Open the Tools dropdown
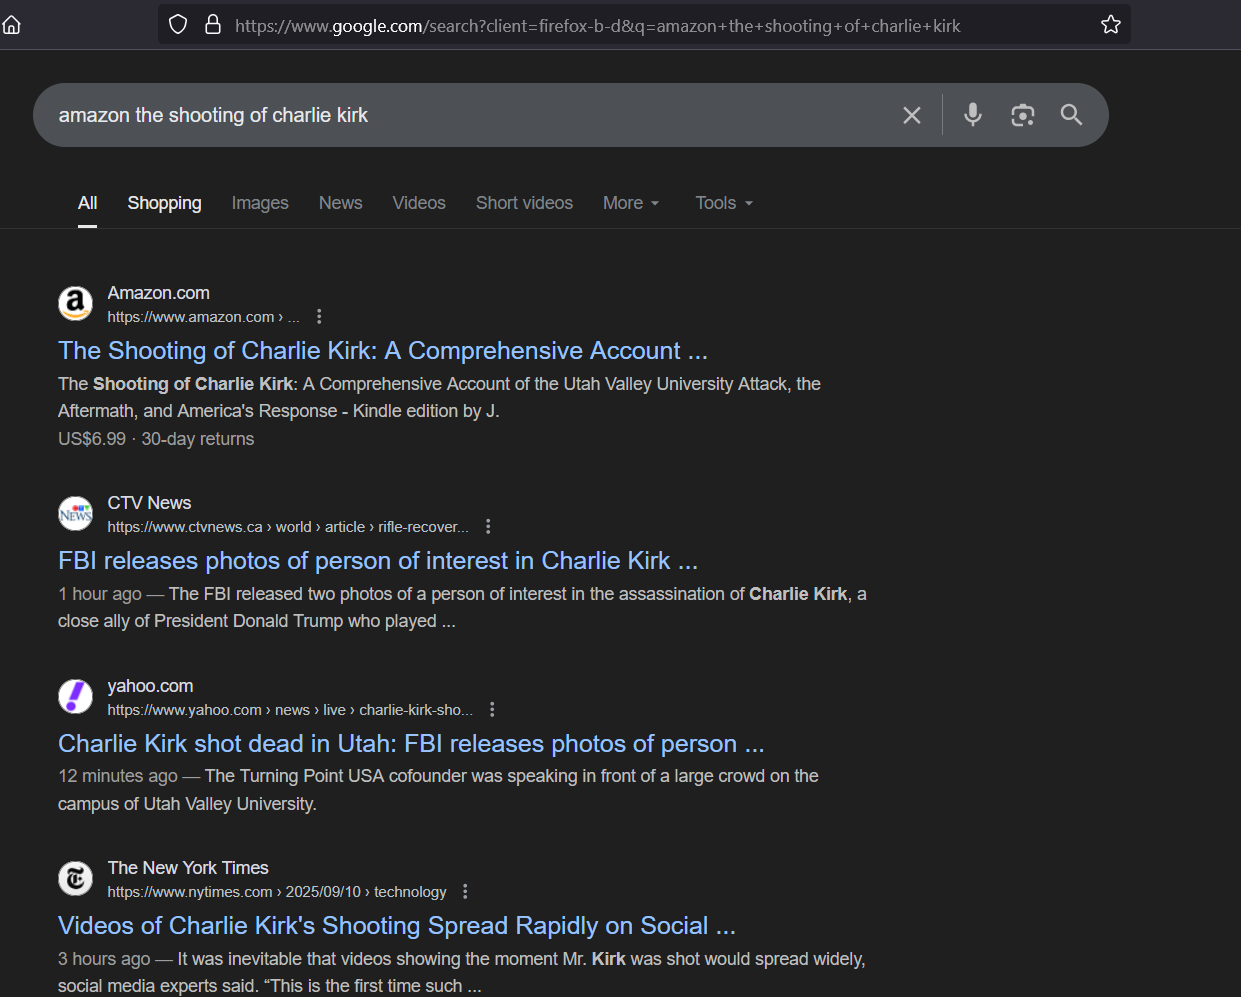Viewport: 1241px width, 997px height. coord(724,203)
